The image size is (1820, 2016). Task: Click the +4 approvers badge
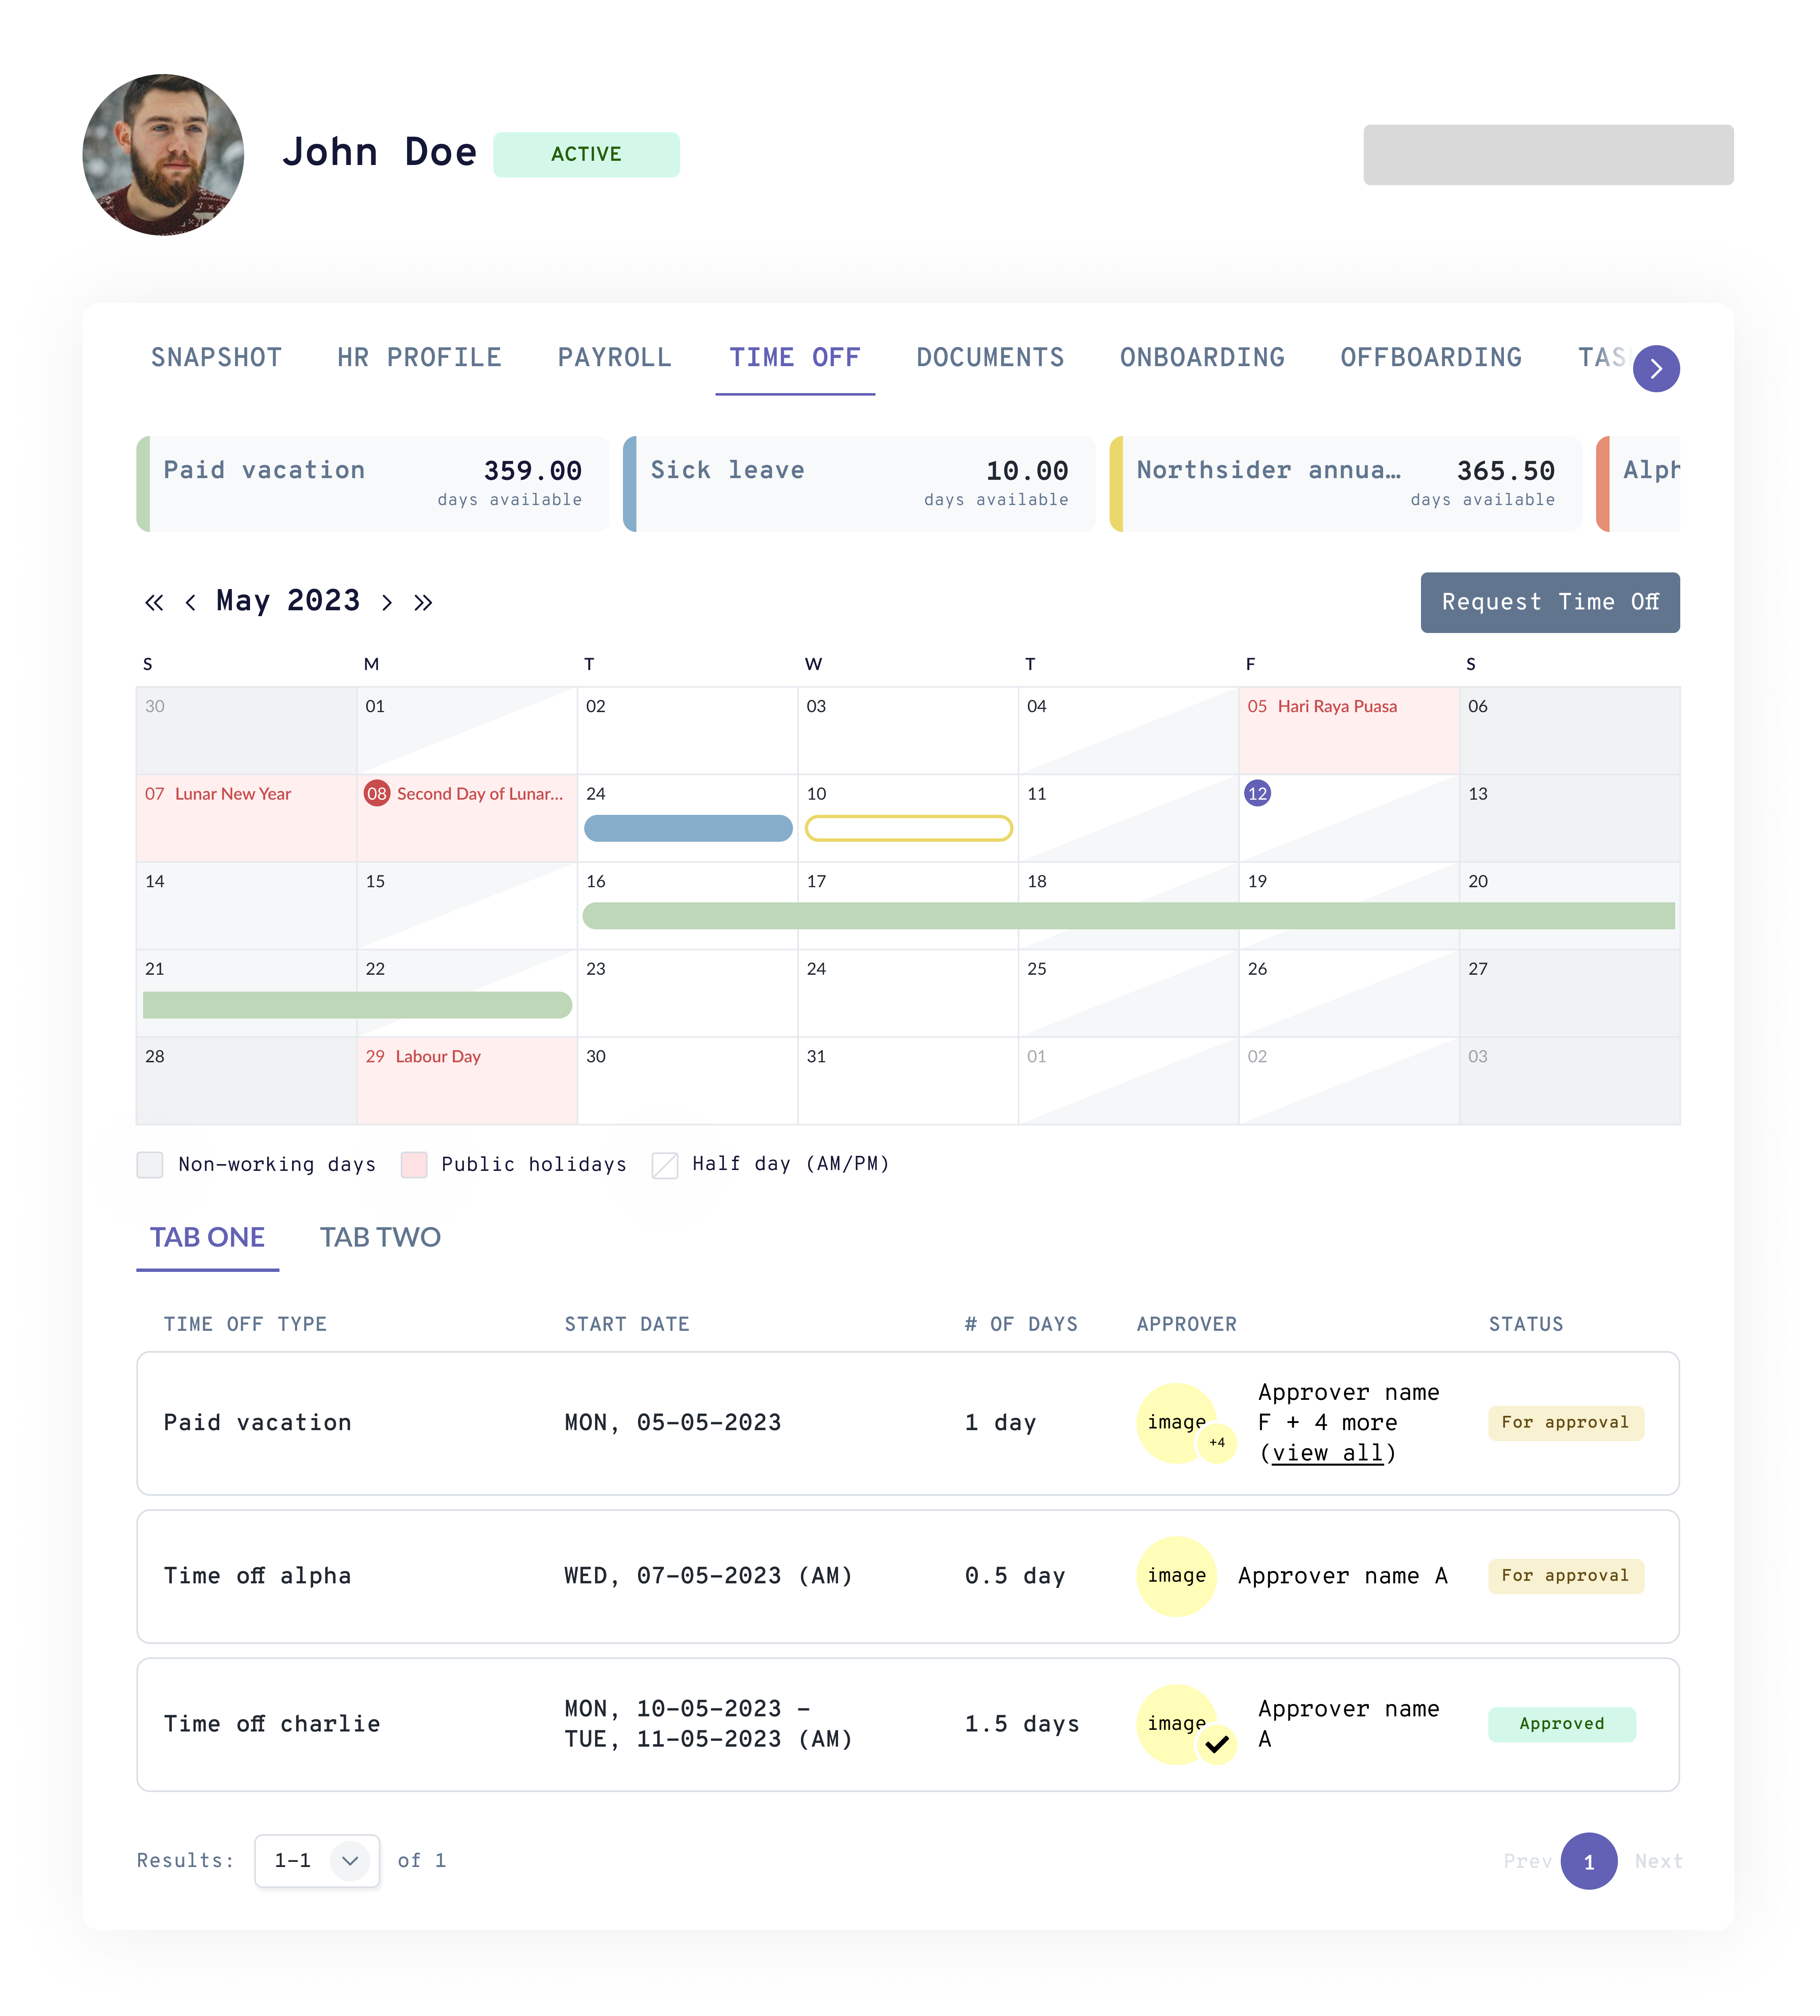pos(1216,1442)
